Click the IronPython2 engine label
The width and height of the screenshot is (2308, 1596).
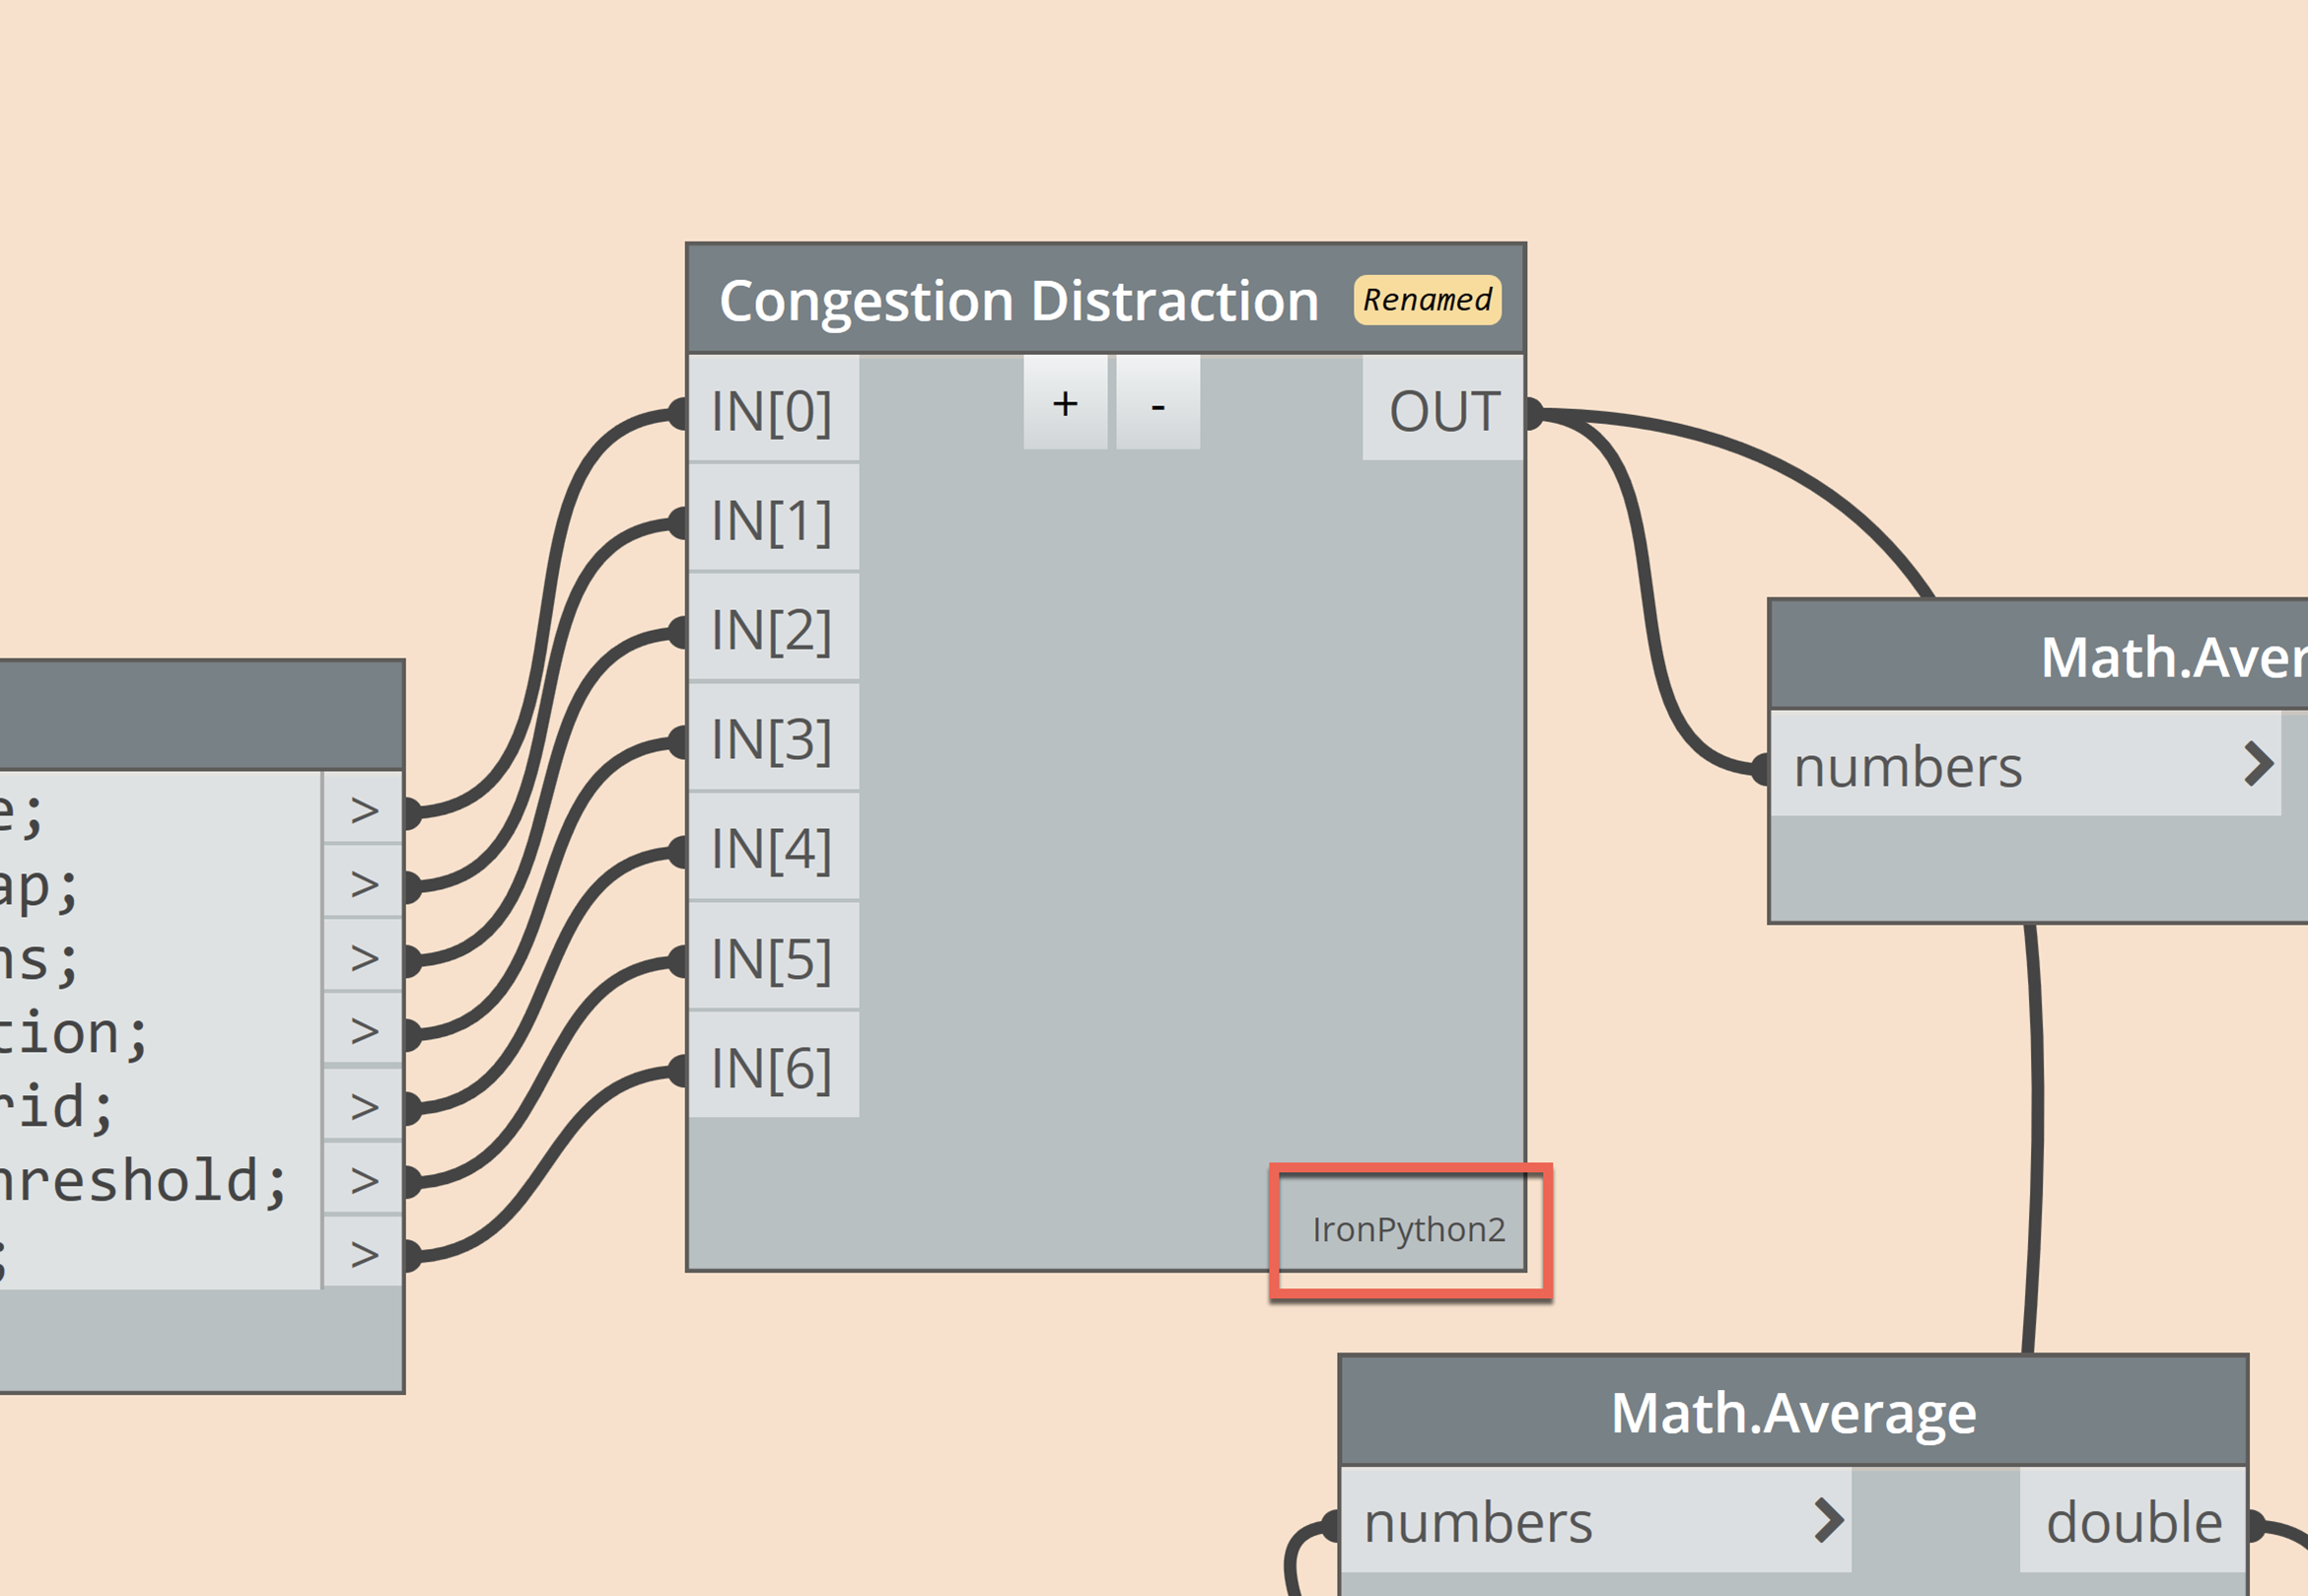click(1408, 1230)
